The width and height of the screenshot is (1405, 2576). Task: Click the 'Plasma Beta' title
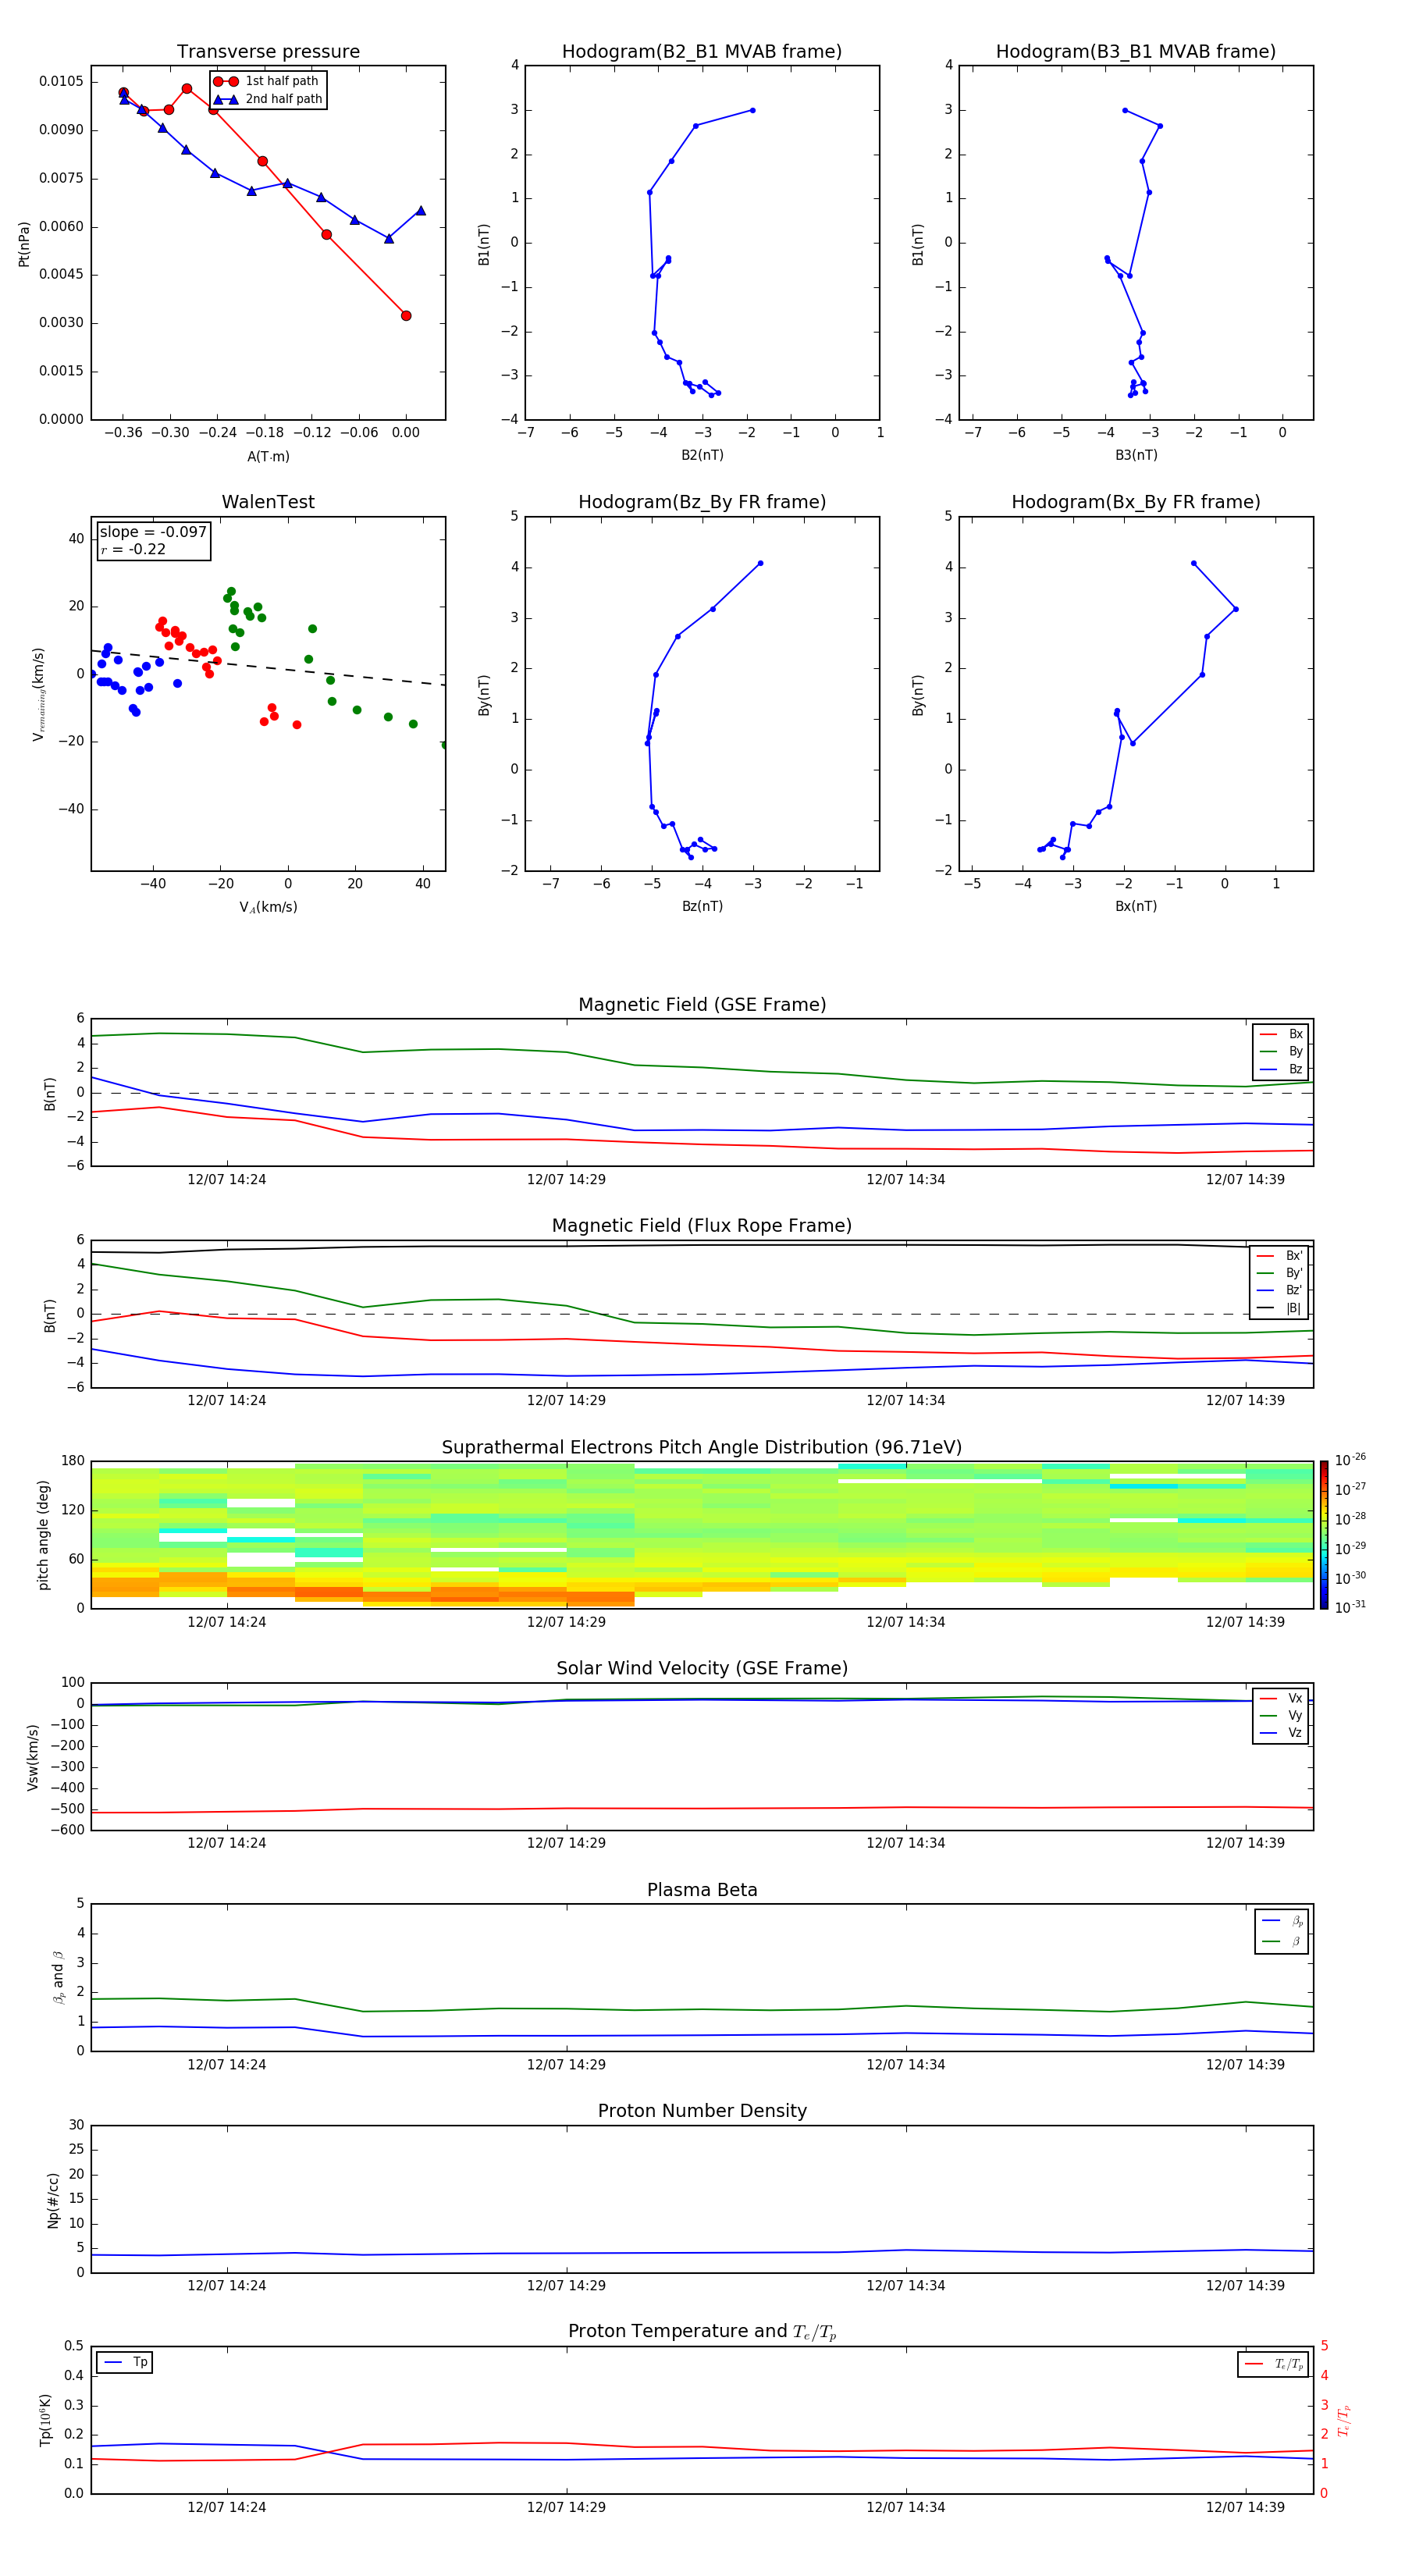pos(702,1890)
